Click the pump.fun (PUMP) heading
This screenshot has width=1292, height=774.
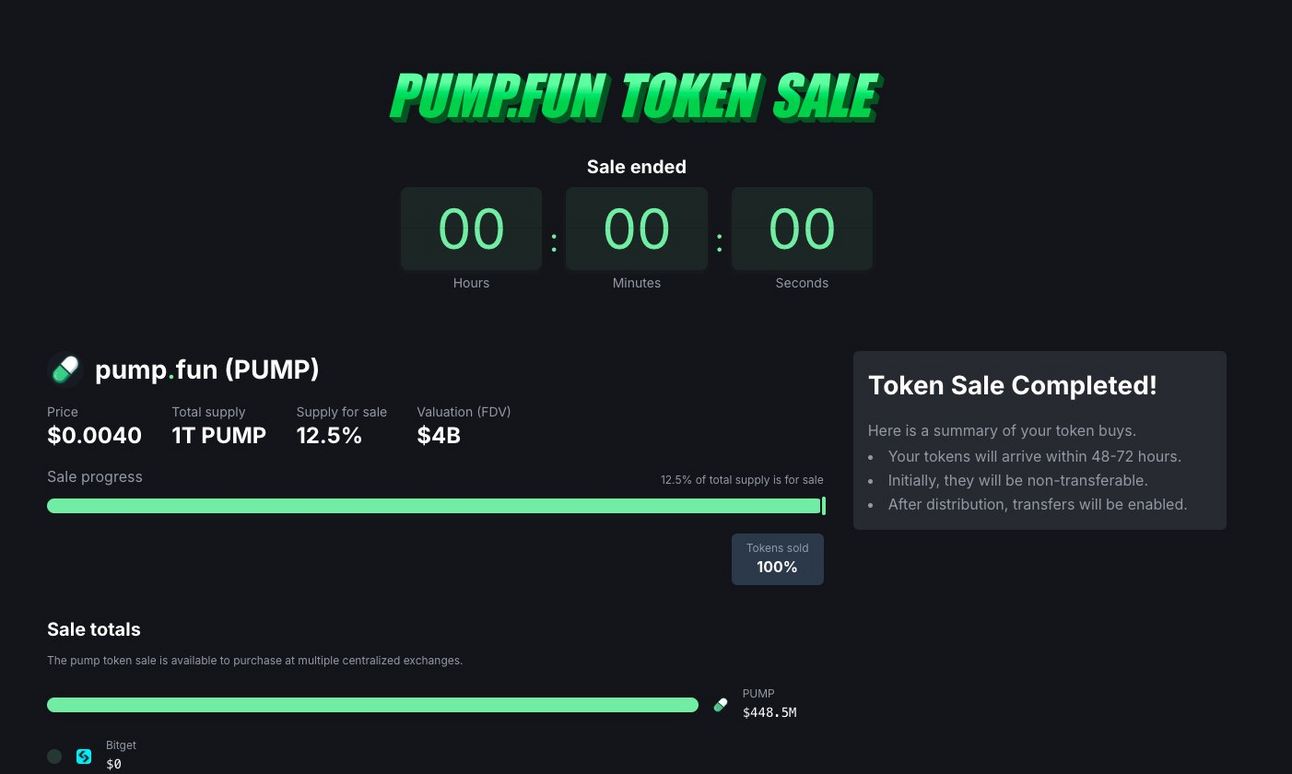click(207, 370)
